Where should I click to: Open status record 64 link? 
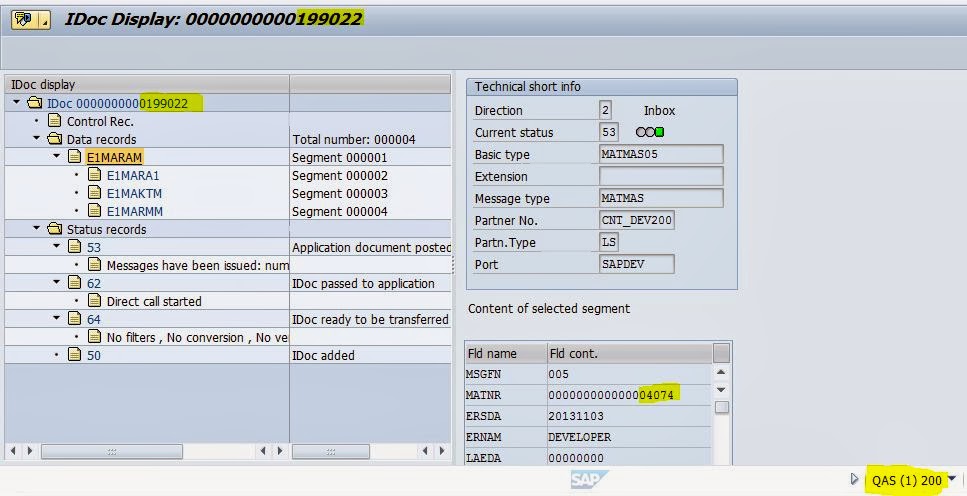(94, 319)
